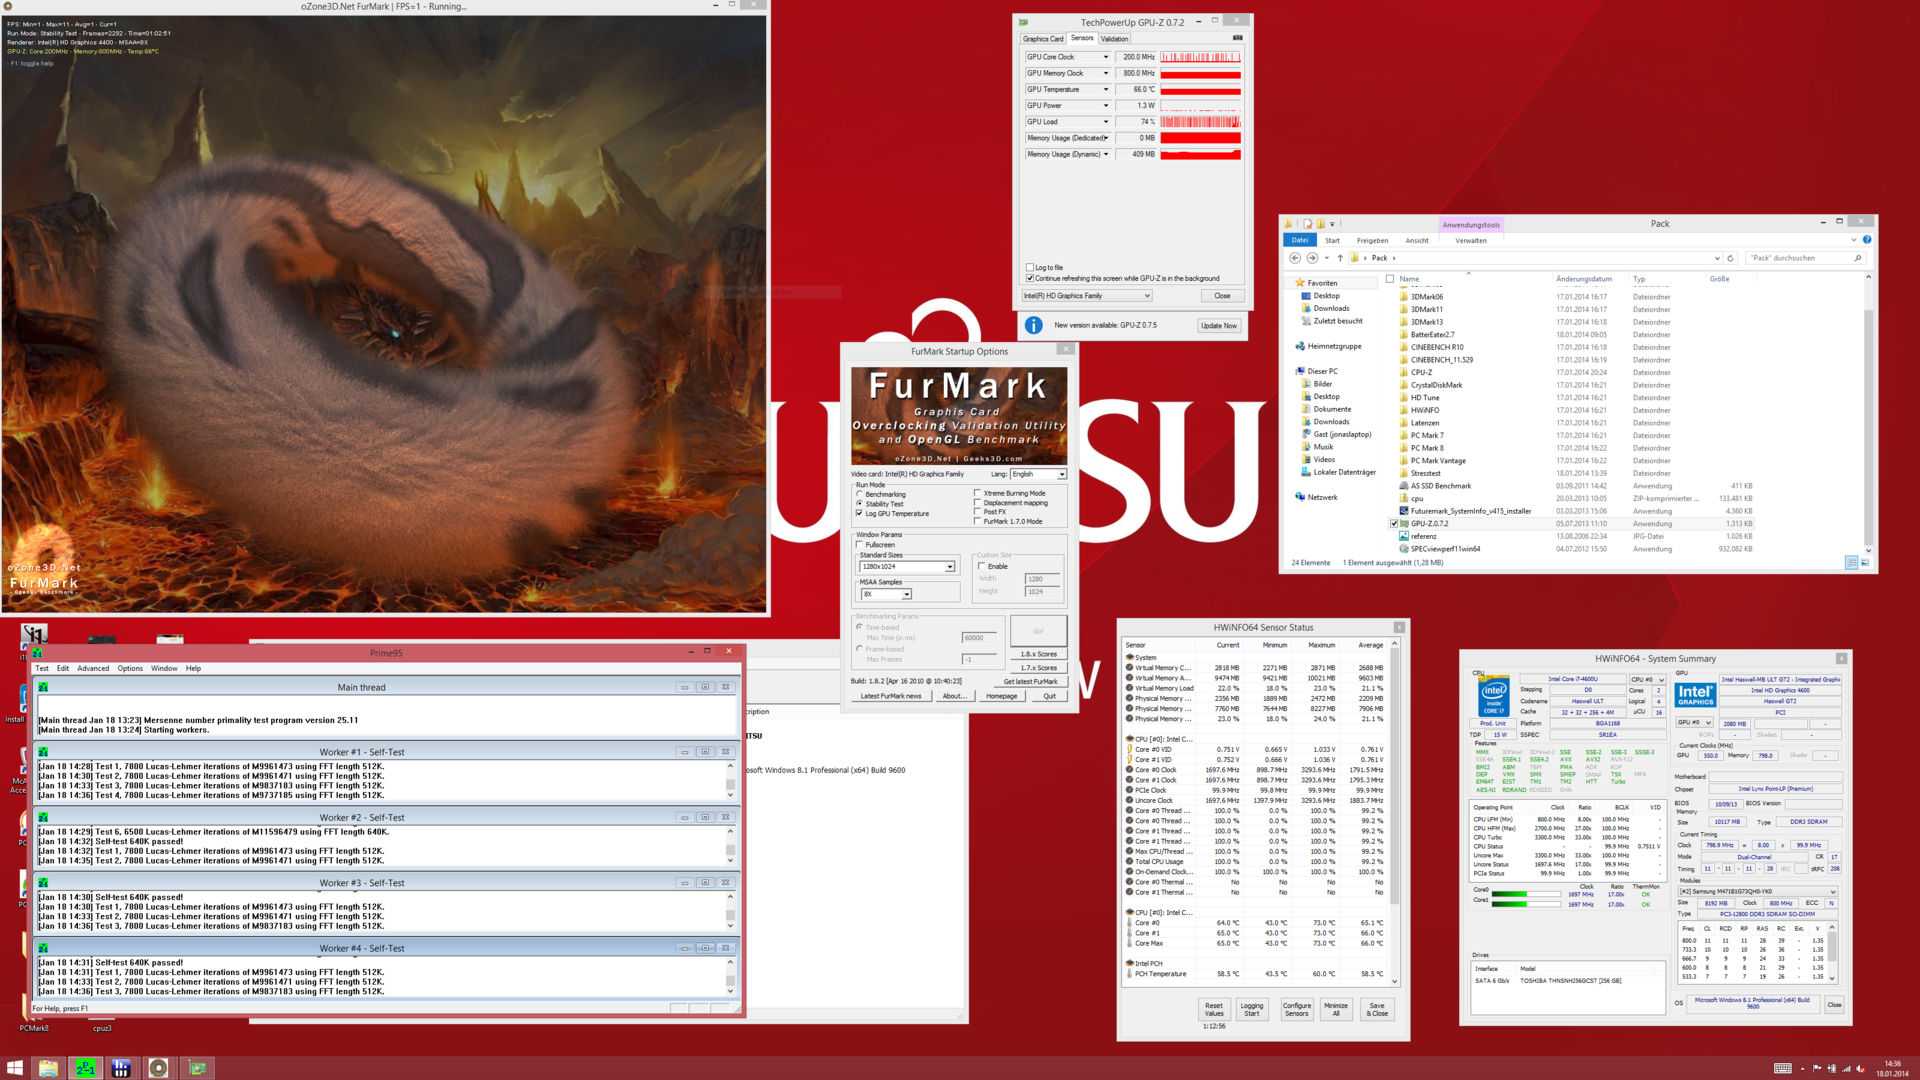Click Configure Sensors button
1920x1080 pixels.
point(1297,1009)
